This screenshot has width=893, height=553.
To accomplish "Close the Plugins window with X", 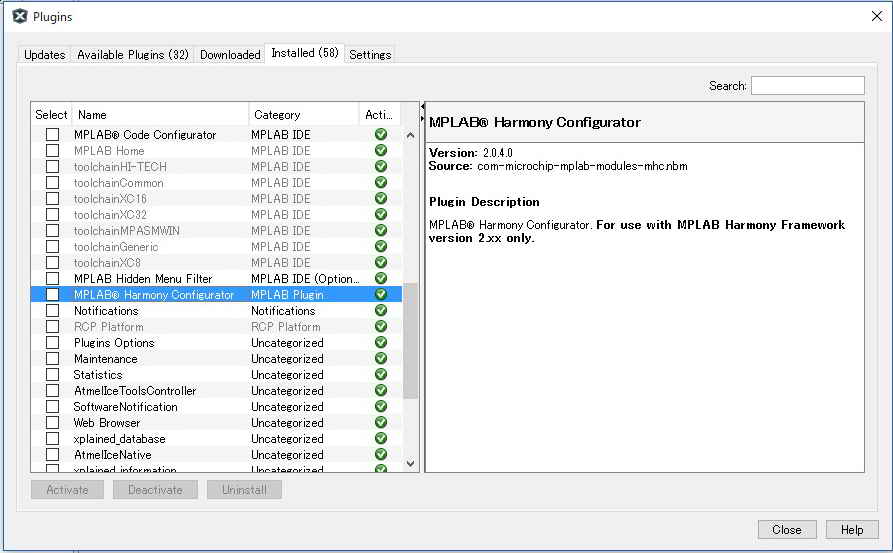I will 876,16.
